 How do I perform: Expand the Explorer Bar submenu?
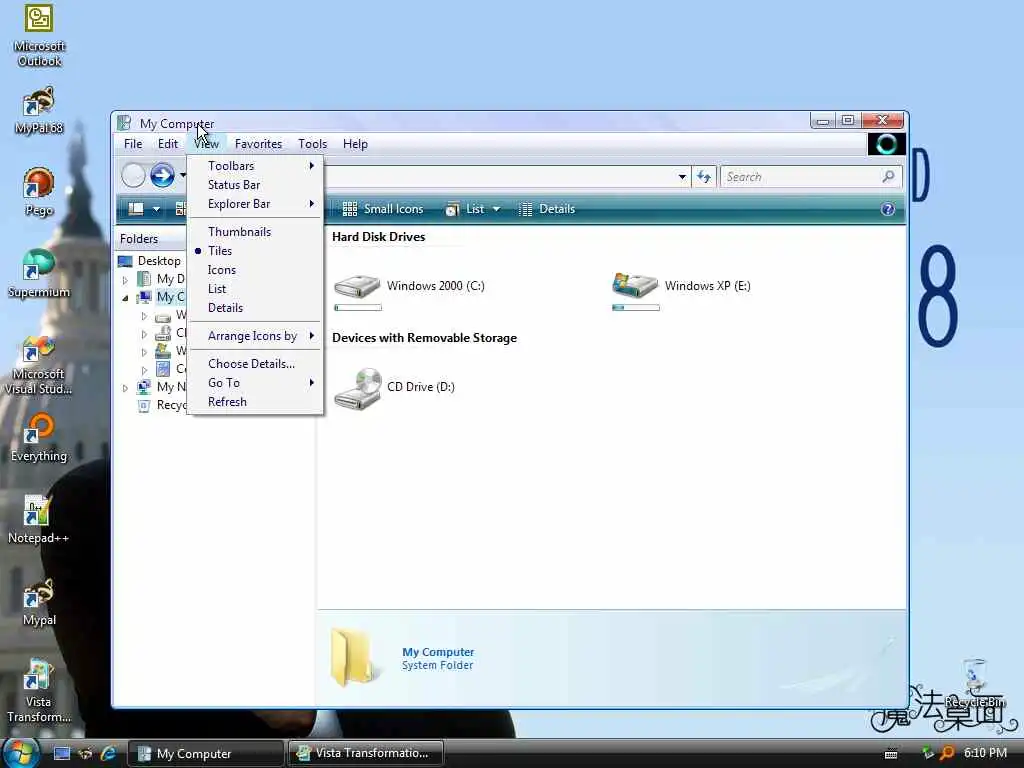click(255, 204)
